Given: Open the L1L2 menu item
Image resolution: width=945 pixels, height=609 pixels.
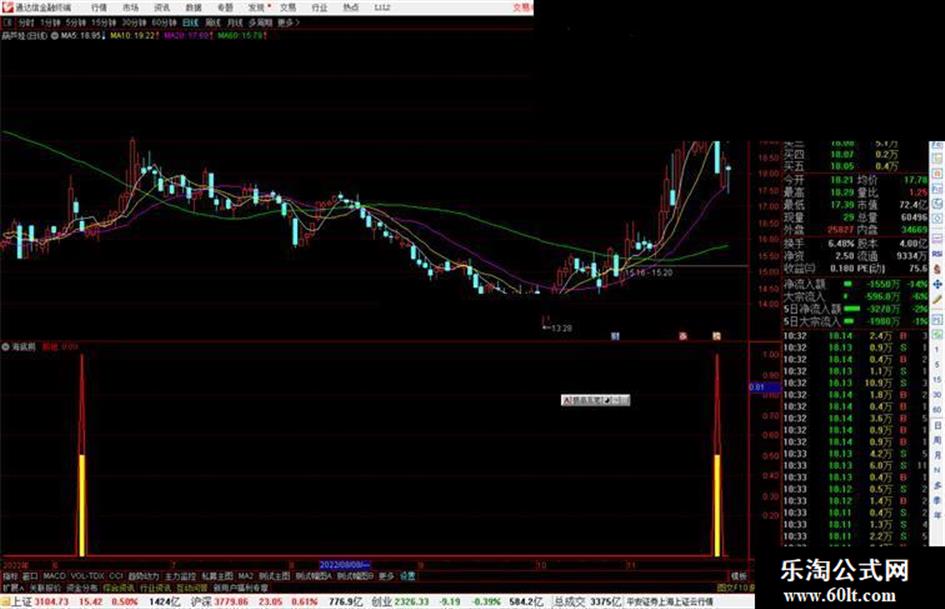Looking at the screenshot, I should 382,8.
